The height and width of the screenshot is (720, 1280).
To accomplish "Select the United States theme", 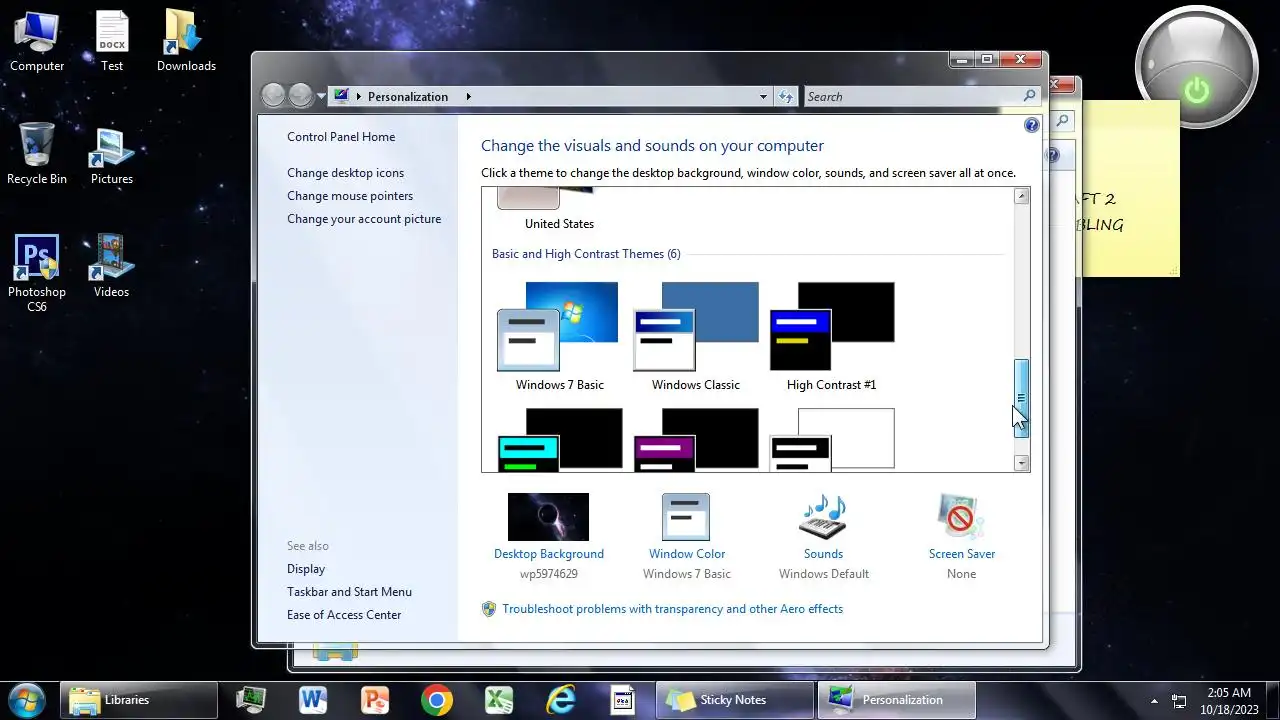I will (x=559, y=211).
